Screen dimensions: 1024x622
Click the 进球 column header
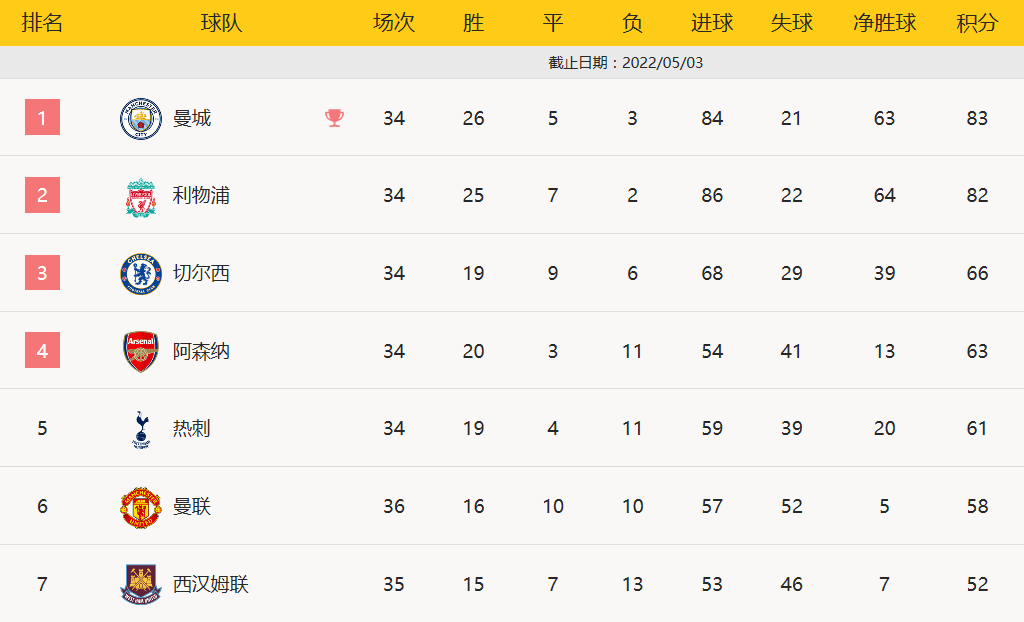pos(712,23)
